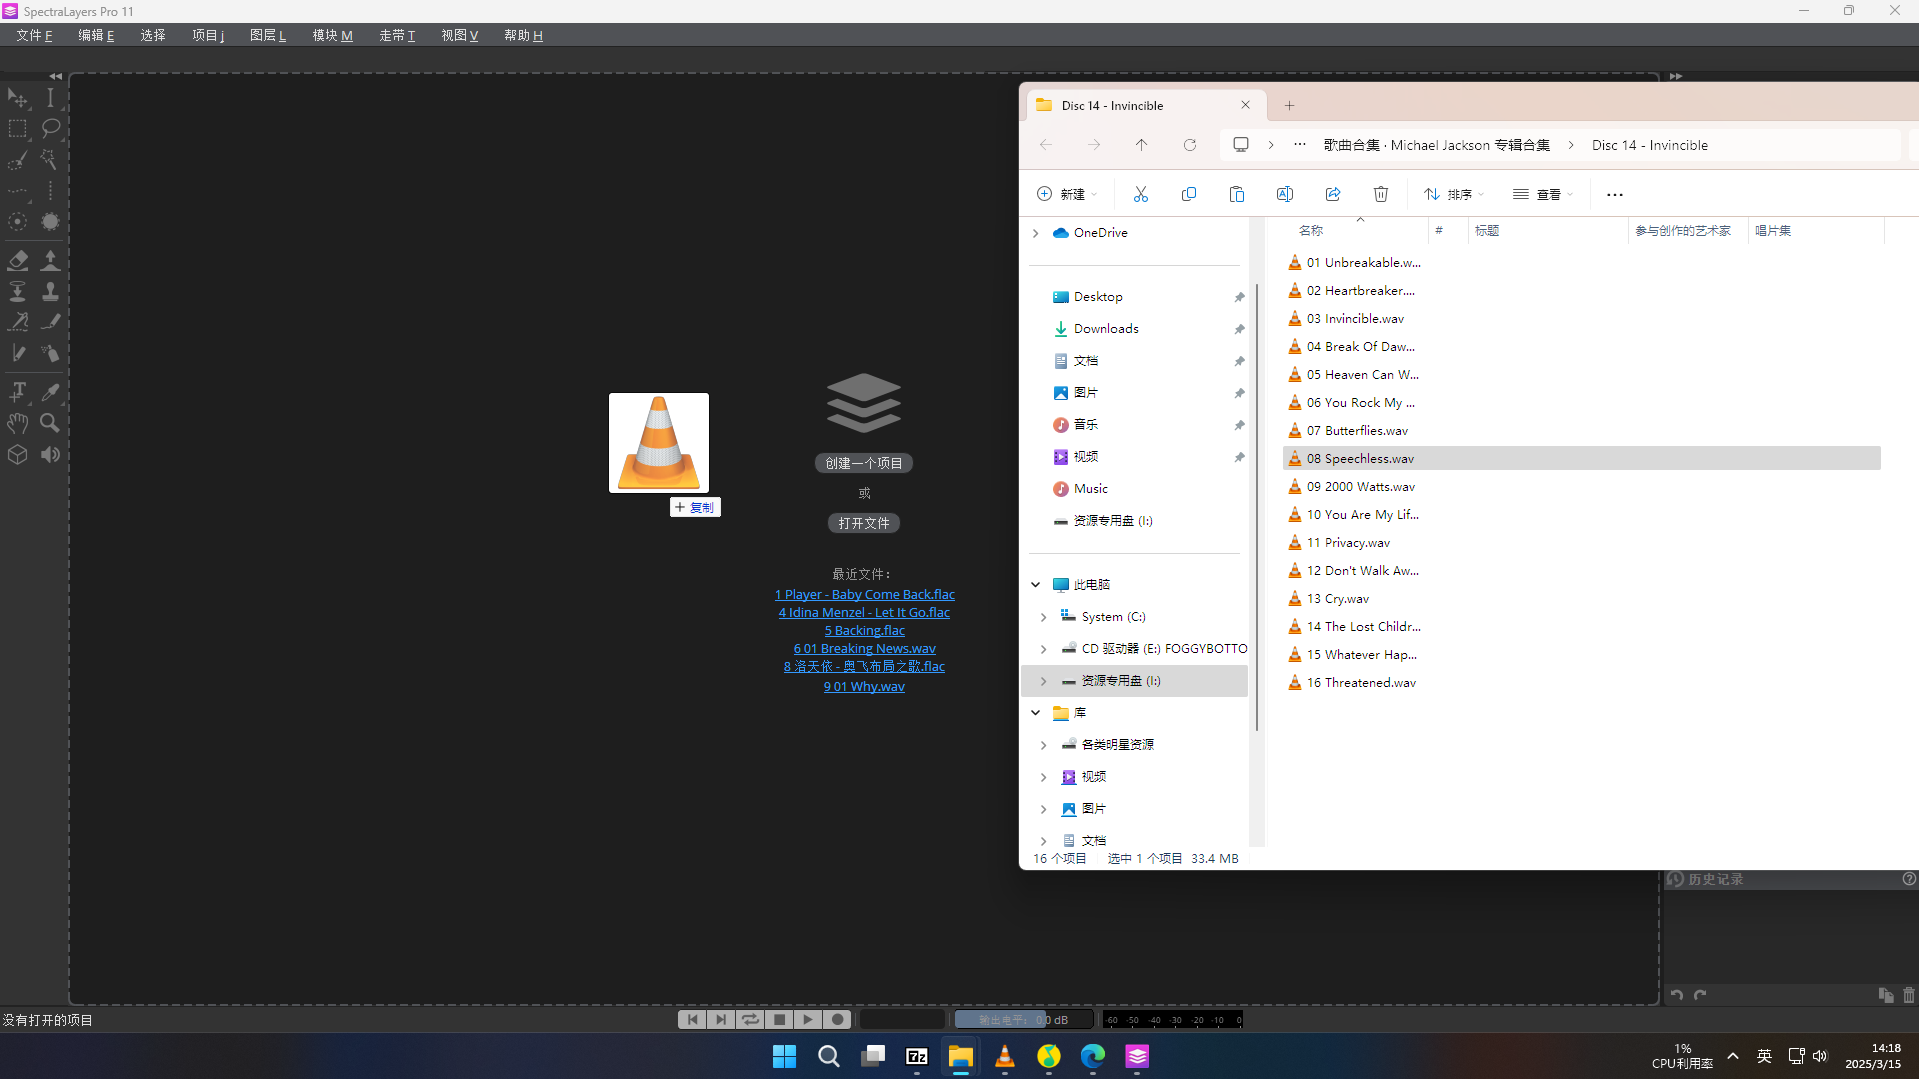Select the Zoom magnifier tool

point(50,423)
